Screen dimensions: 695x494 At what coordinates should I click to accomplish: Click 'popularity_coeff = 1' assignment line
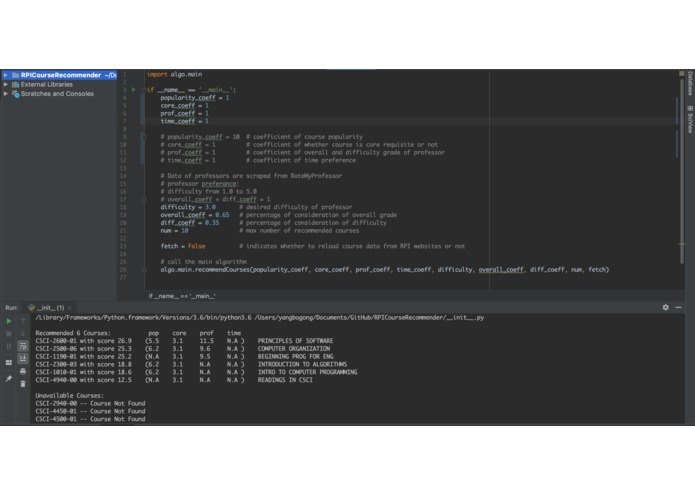point(195,97)
